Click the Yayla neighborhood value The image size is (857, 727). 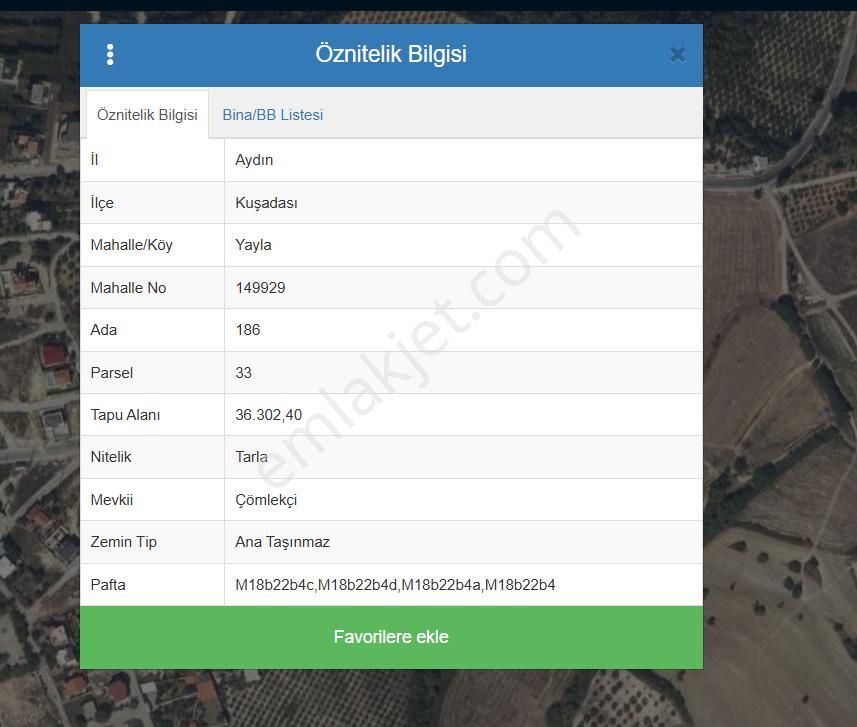253,245
